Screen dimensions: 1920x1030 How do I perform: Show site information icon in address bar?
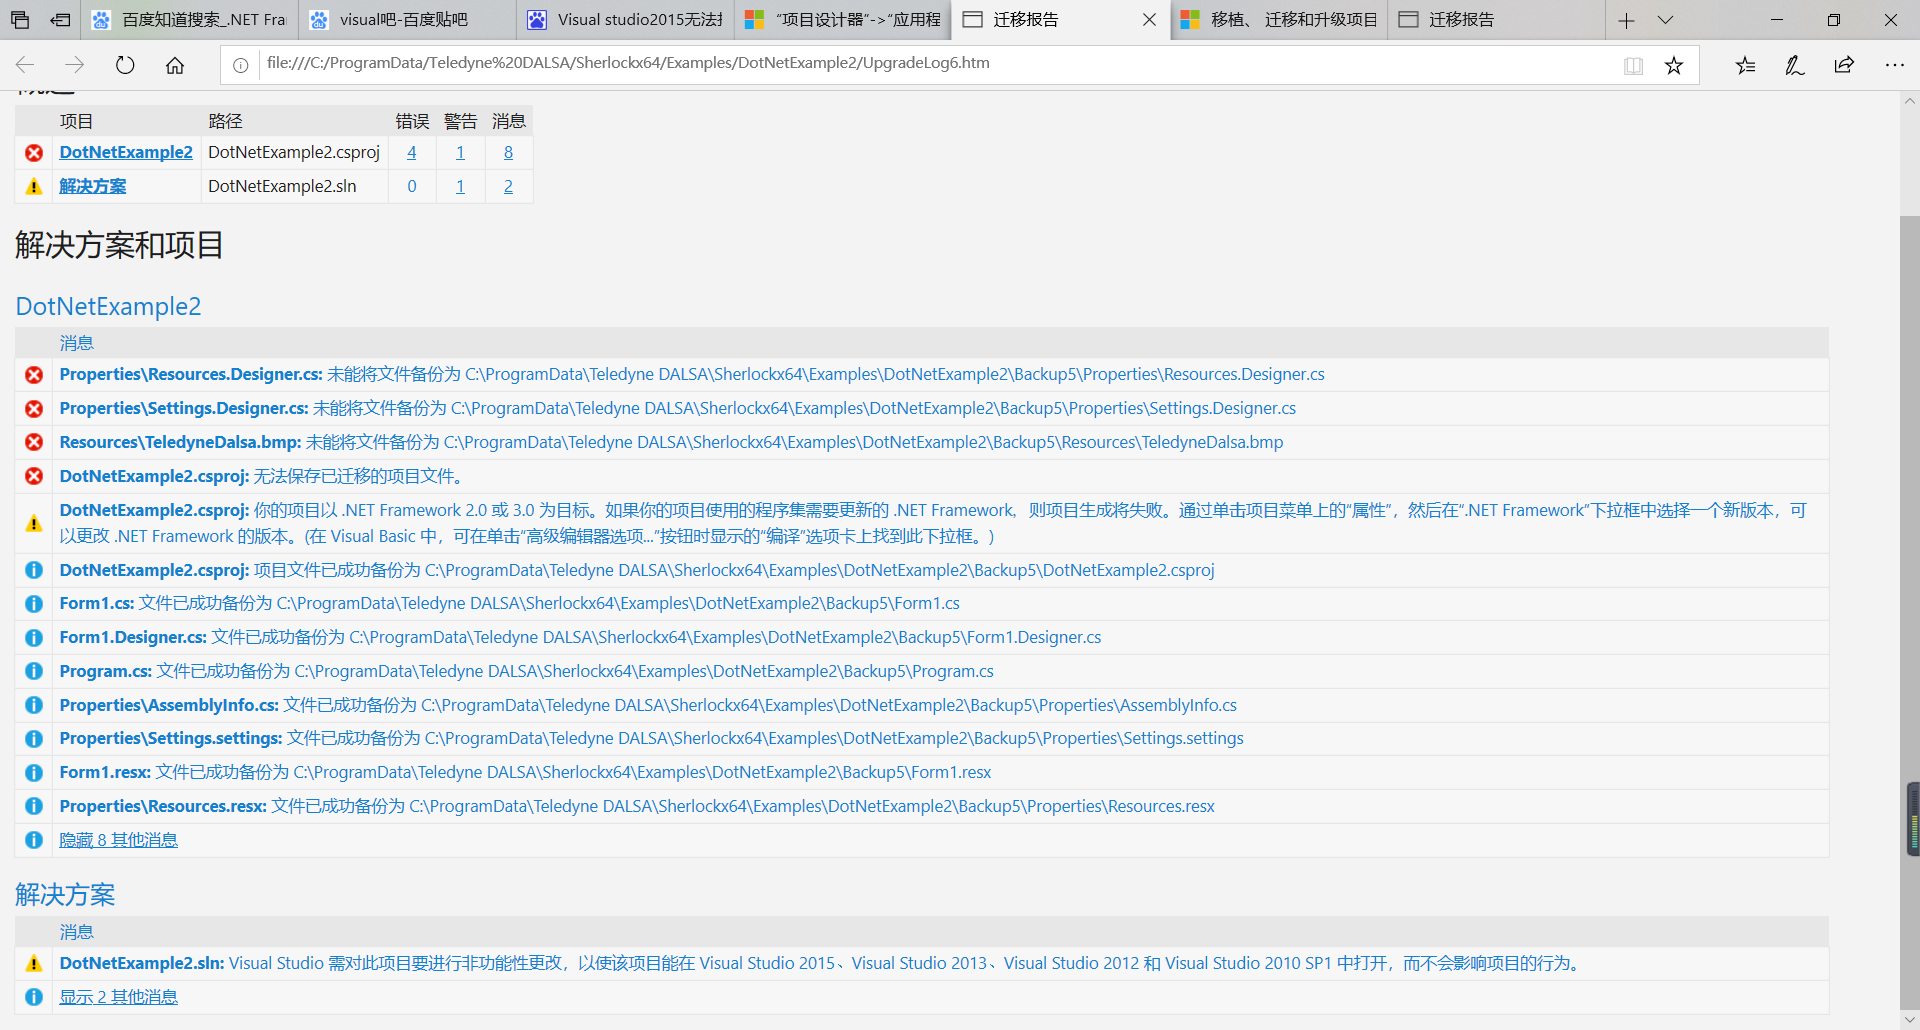[x=241, y=65]
